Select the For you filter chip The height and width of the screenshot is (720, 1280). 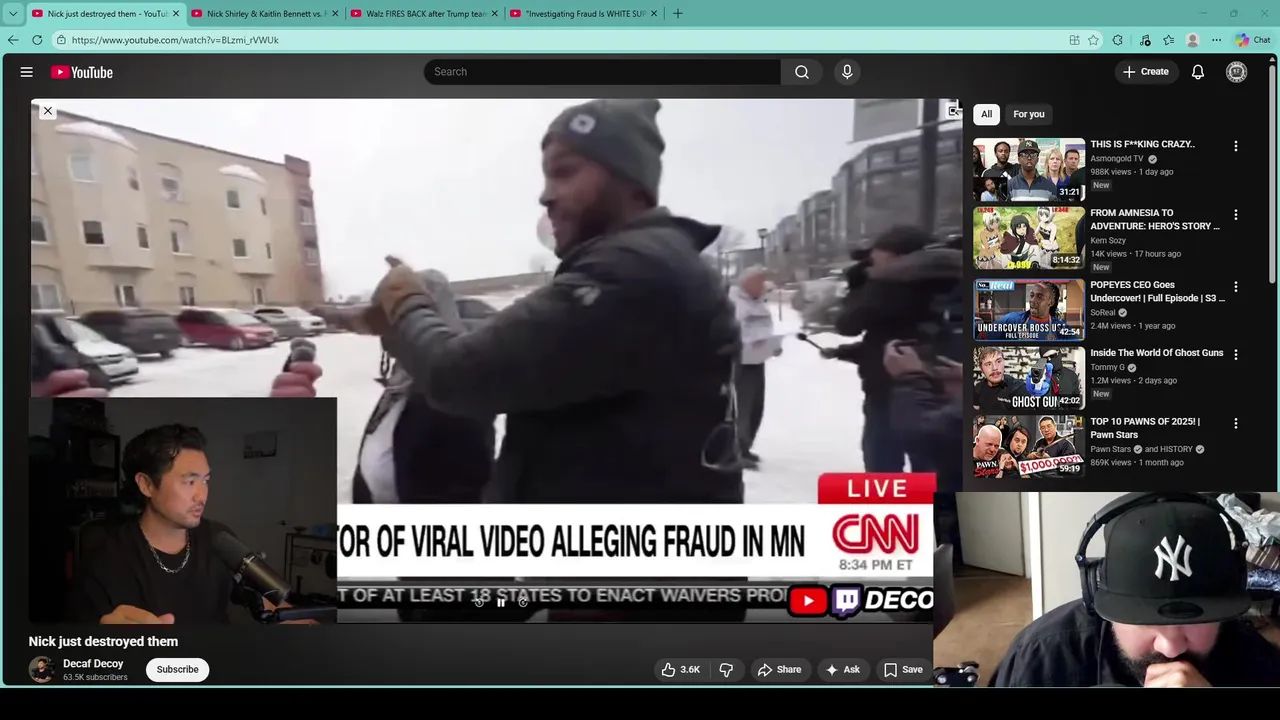point(1028,114)
